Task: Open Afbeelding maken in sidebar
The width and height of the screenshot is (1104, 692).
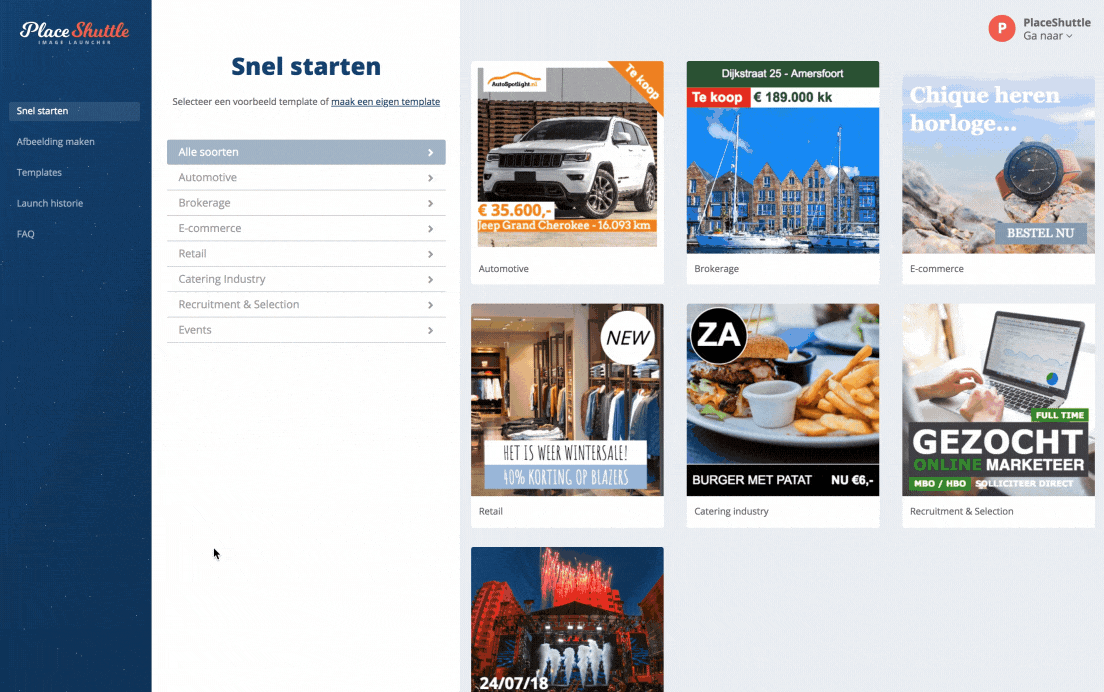Action: pyautogui.click(x=56, y=141)
